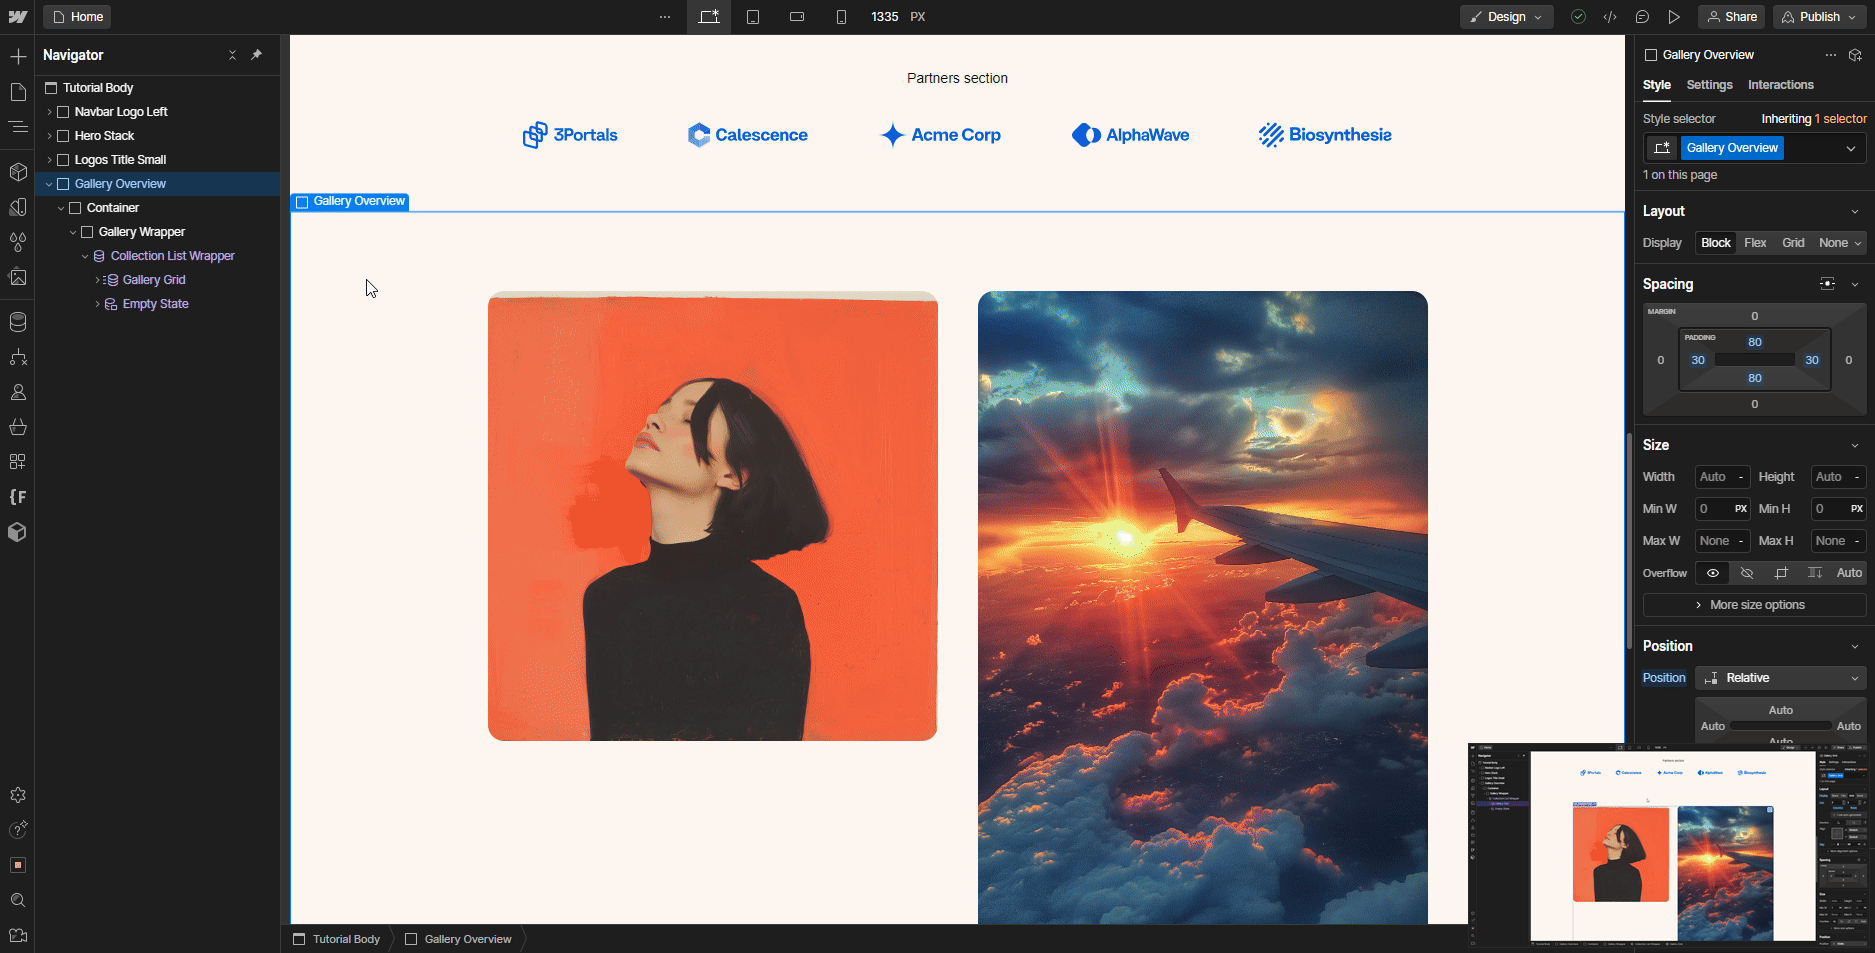Click the Share button
1875x953 pixels.
[x=1731, y=17]
